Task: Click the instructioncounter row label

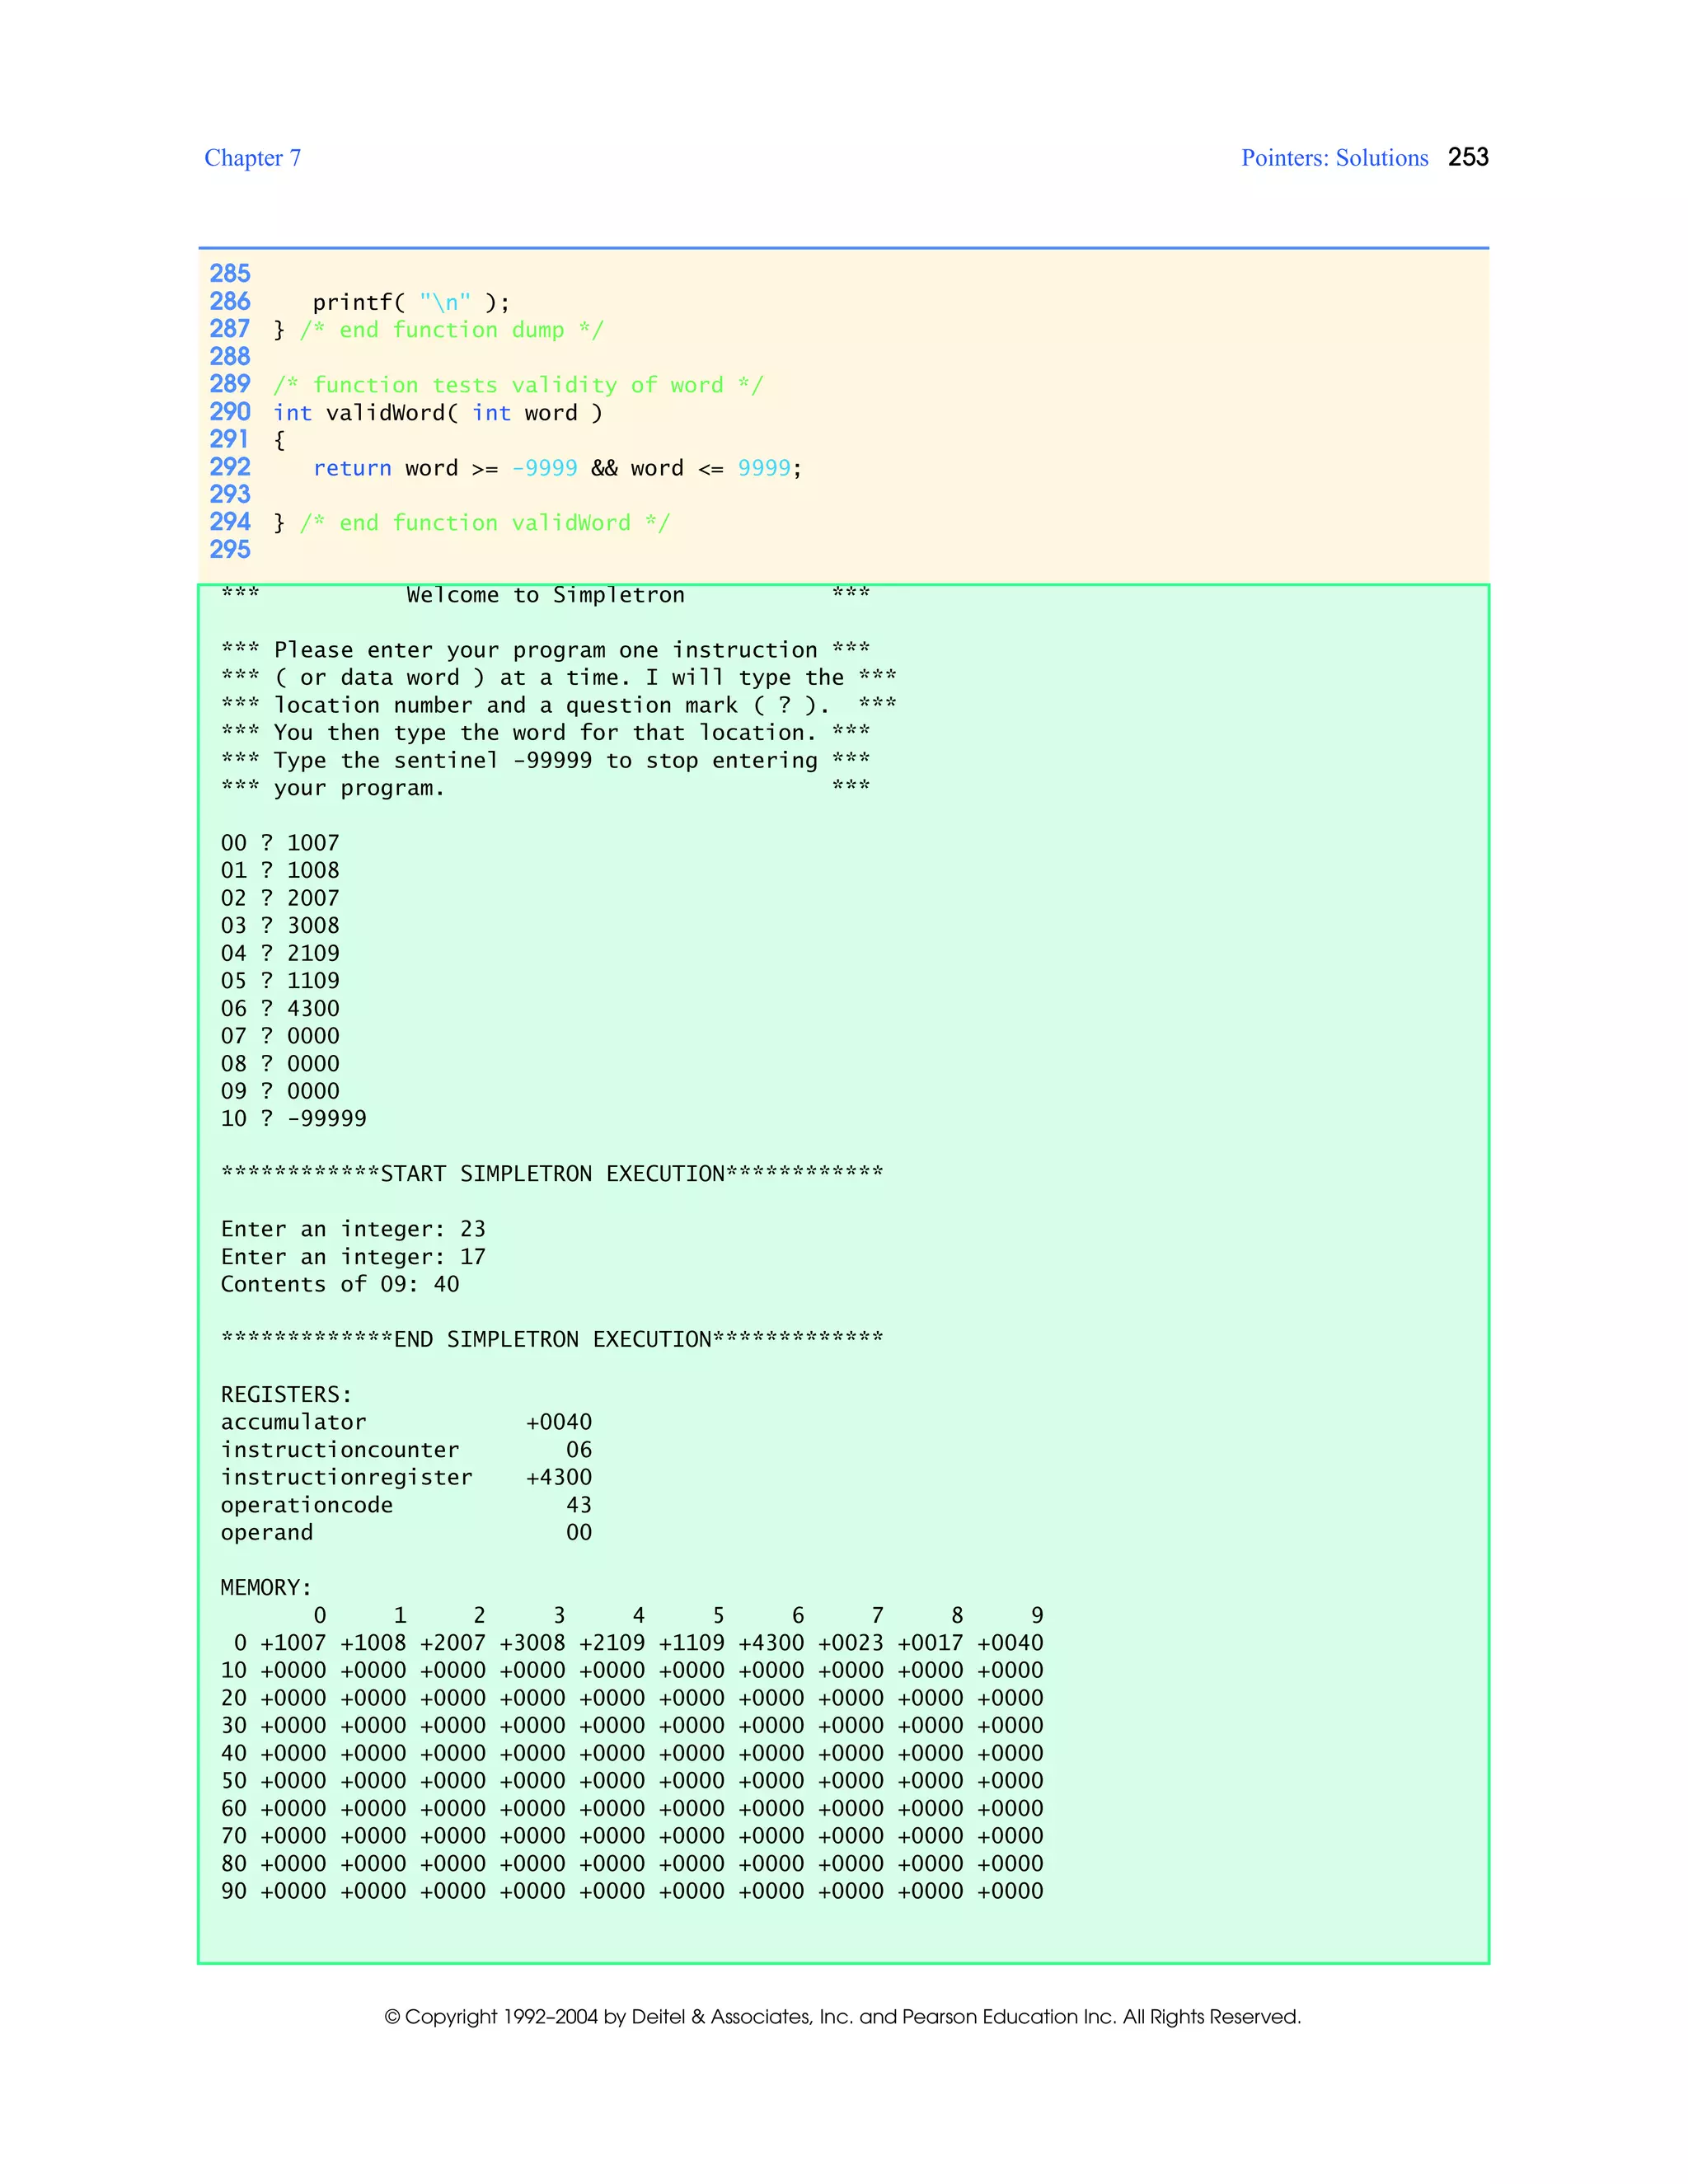Action: 340,1450
